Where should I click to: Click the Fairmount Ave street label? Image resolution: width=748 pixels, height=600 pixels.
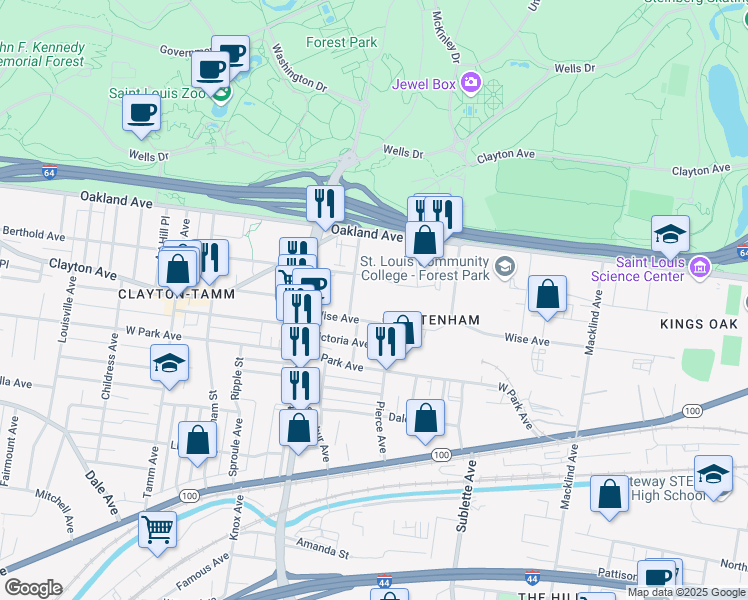coord(10,451)
